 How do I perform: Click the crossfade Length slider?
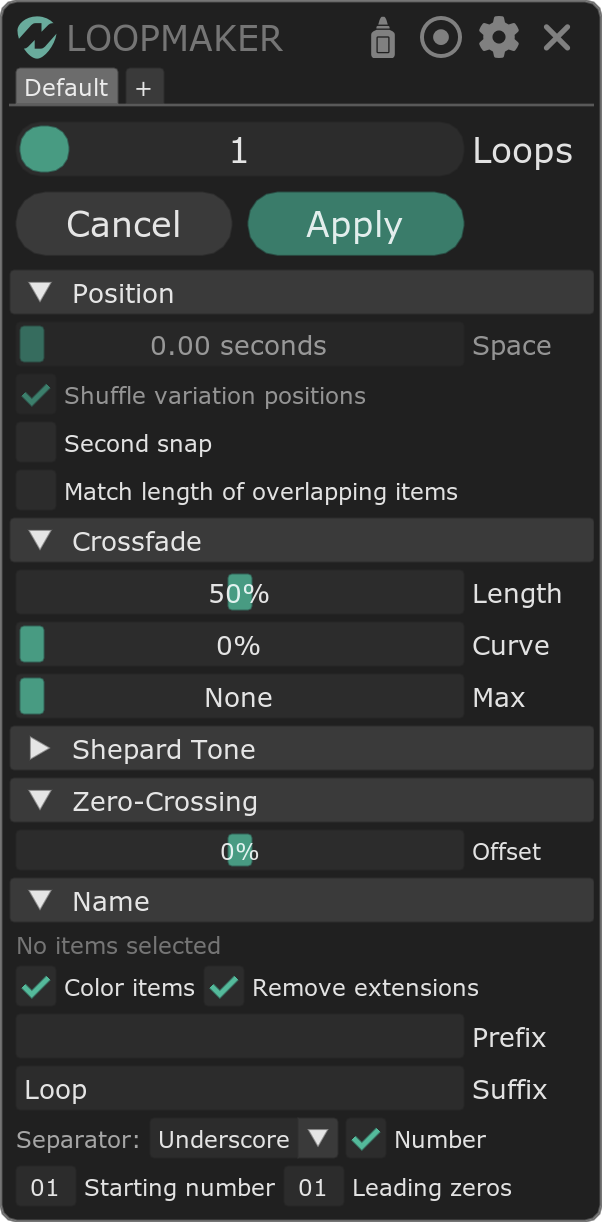click(239, 593)
